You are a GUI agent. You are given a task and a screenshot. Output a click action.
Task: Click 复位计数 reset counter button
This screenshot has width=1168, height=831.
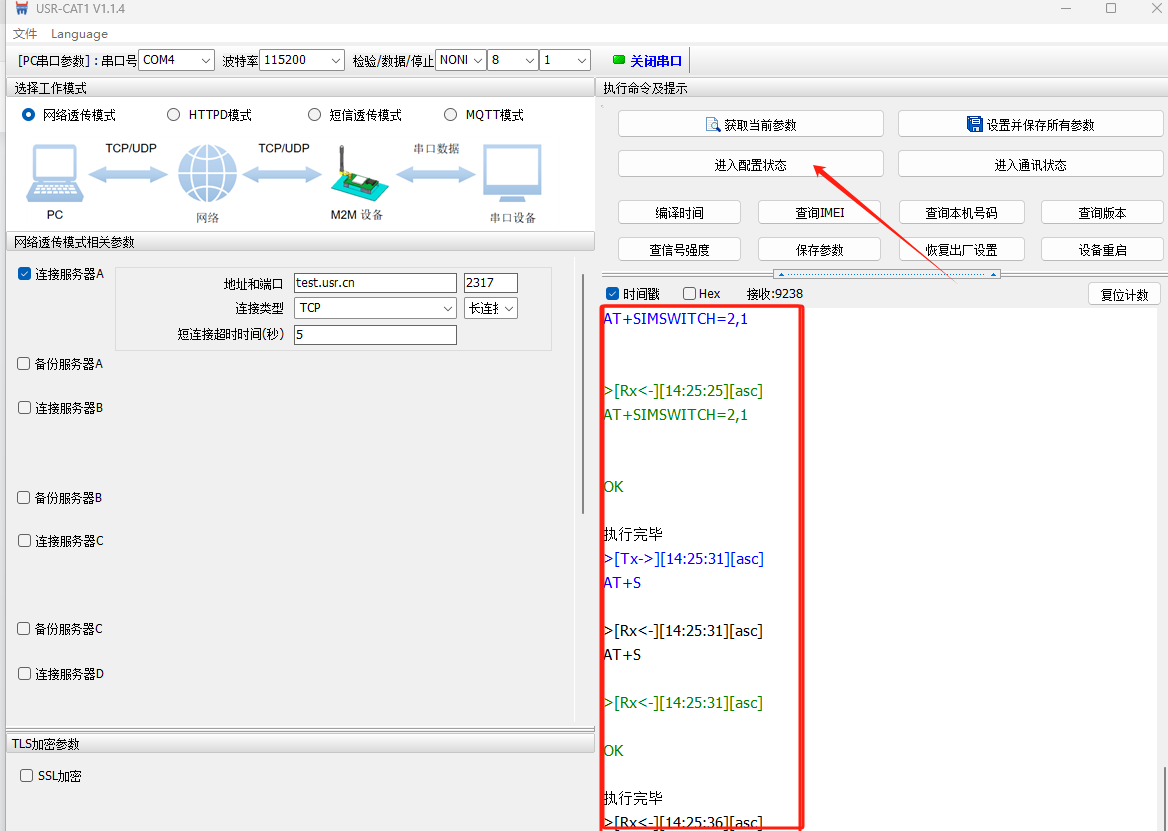(x=1124, y=294)
